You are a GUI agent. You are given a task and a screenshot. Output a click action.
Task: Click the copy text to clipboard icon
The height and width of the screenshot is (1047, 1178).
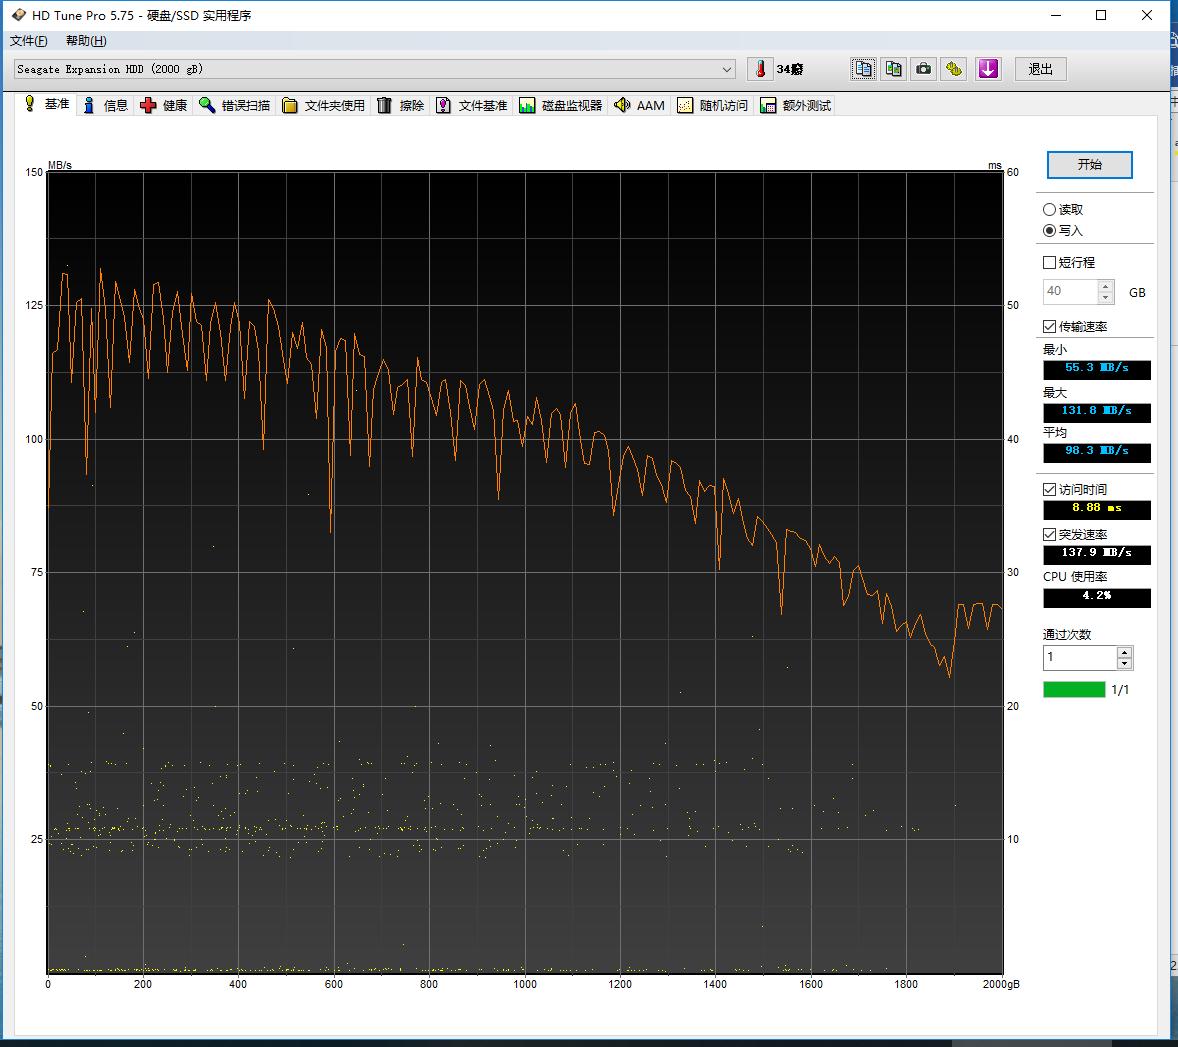coord(863,69)
